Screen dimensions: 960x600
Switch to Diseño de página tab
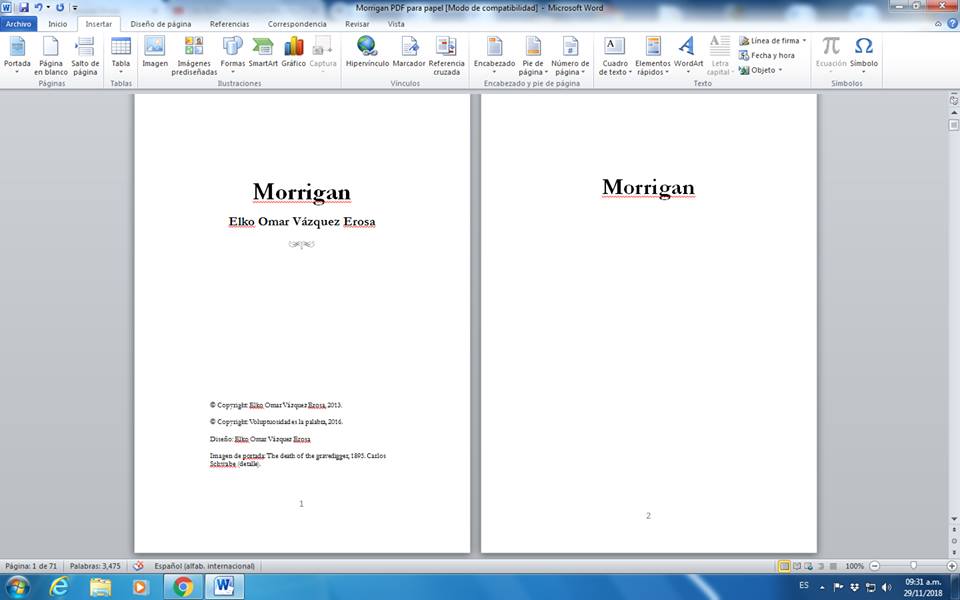(161, 23)
